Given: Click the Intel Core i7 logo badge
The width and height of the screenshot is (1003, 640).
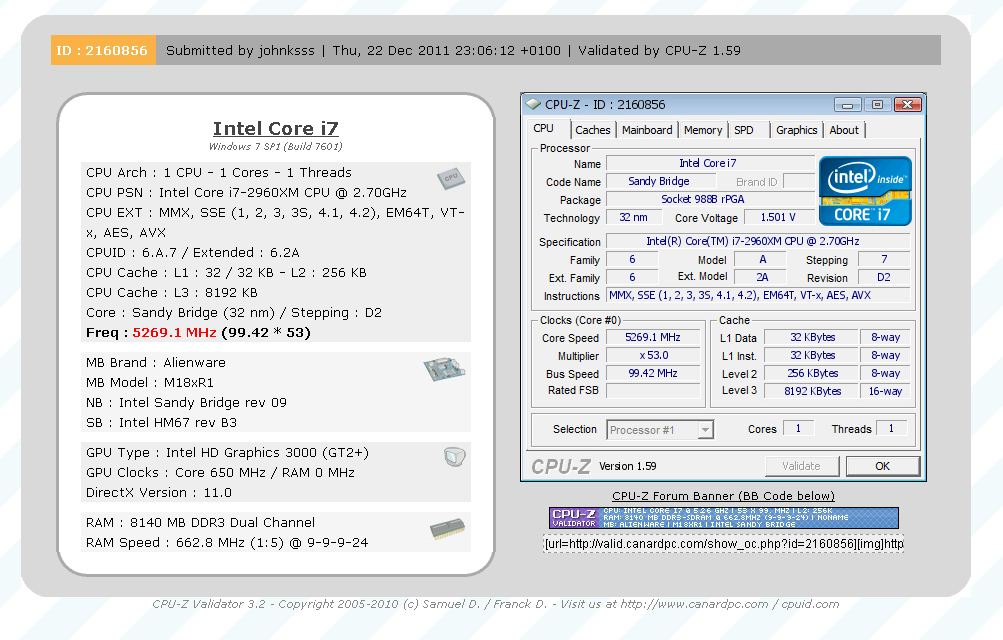Looking at the screenshot, I should 865,191.
